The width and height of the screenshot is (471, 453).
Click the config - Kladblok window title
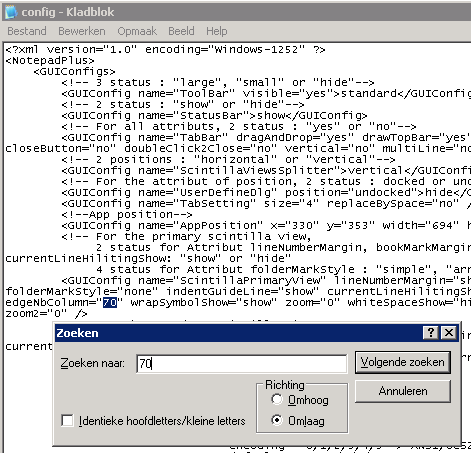point(68,12)
